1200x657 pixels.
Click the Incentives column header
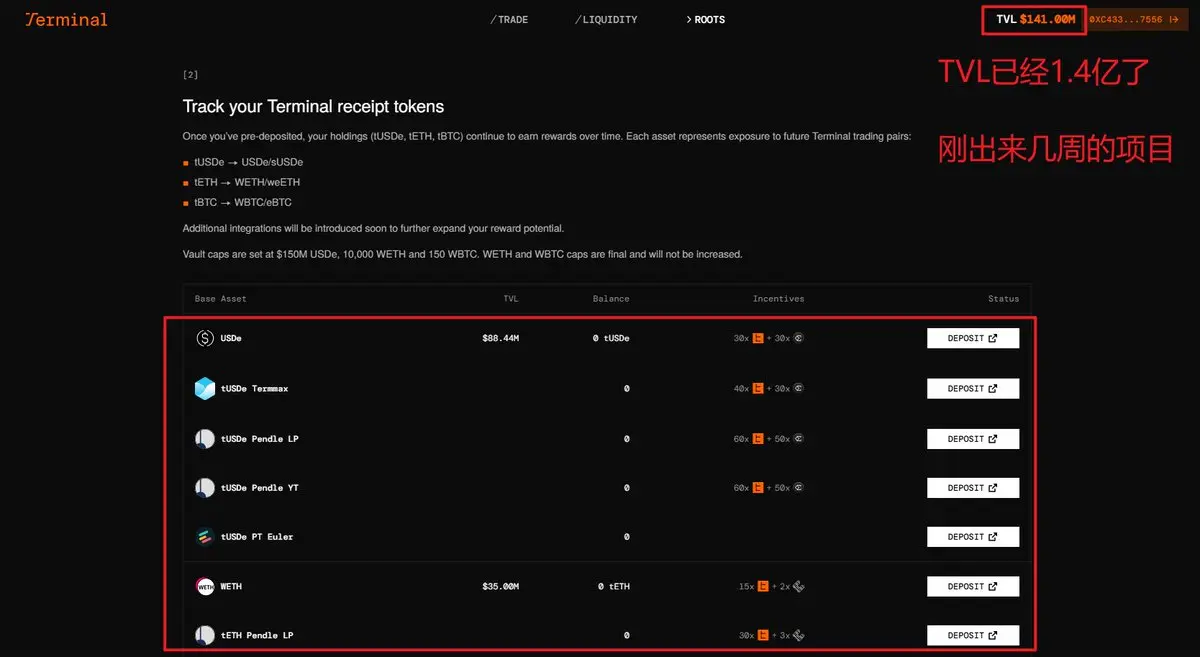coord(778,299)
